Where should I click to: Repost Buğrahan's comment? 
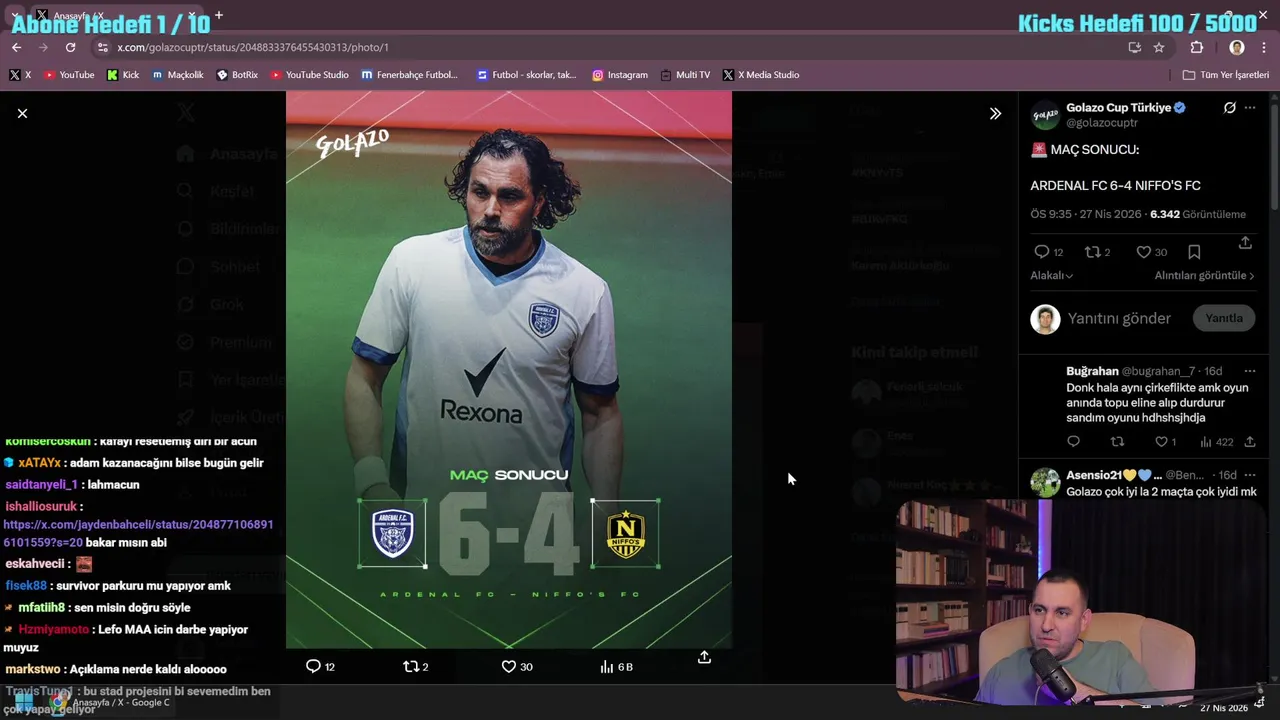[x=1118, y=442]
